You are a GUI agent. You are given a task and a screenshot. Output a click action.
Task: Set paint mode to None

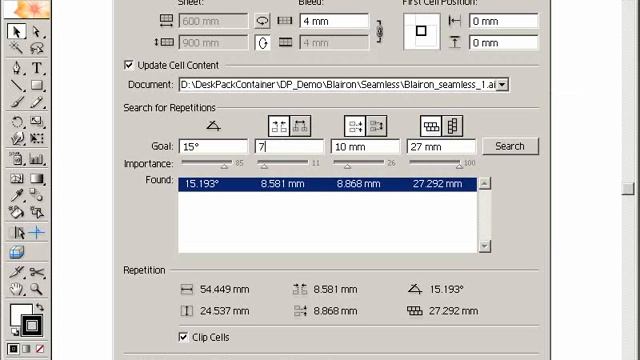pos(40,349)
